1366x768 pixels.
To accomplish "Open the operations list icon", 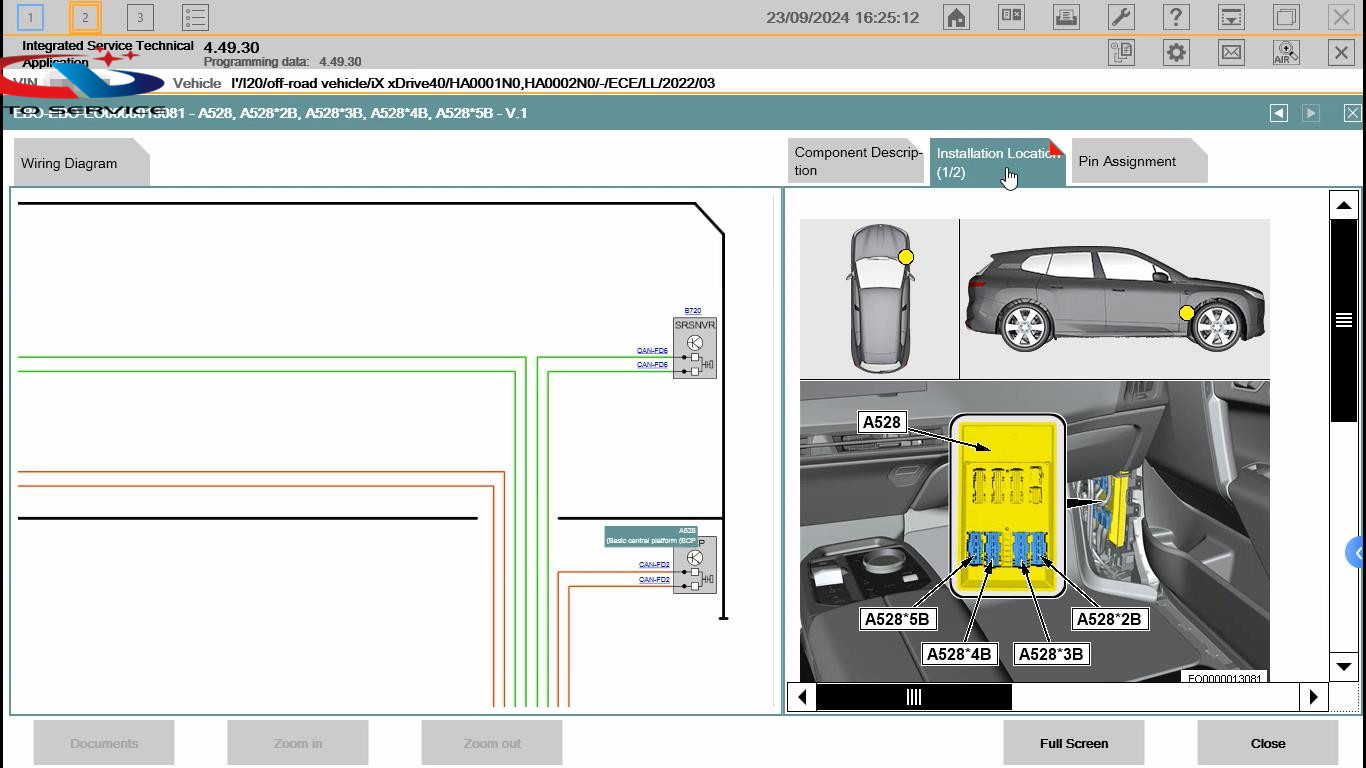I will pyautogui.click(x=195, y=17).
